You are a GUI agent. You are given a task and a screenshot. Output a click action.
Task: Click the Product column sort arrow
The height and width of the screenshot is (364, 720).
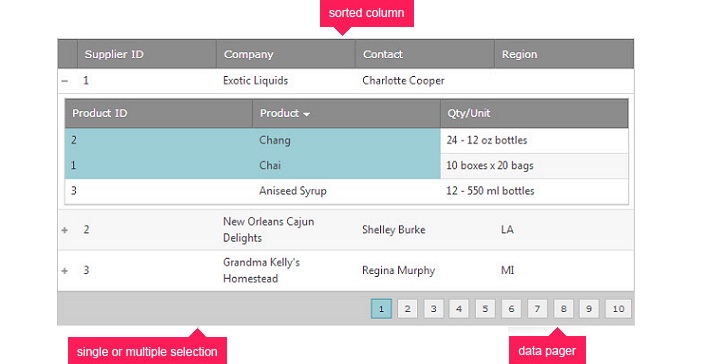point(306,114)
